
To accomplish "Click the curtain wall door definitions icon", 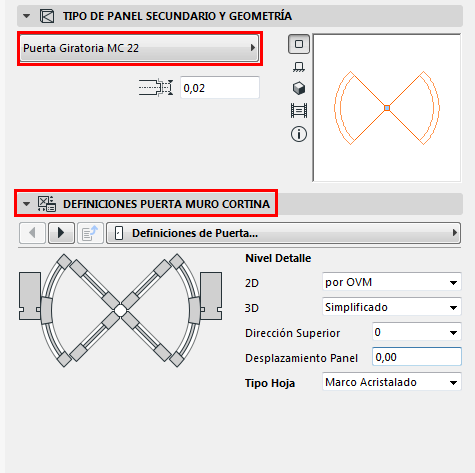I will (x=46, y=204).
